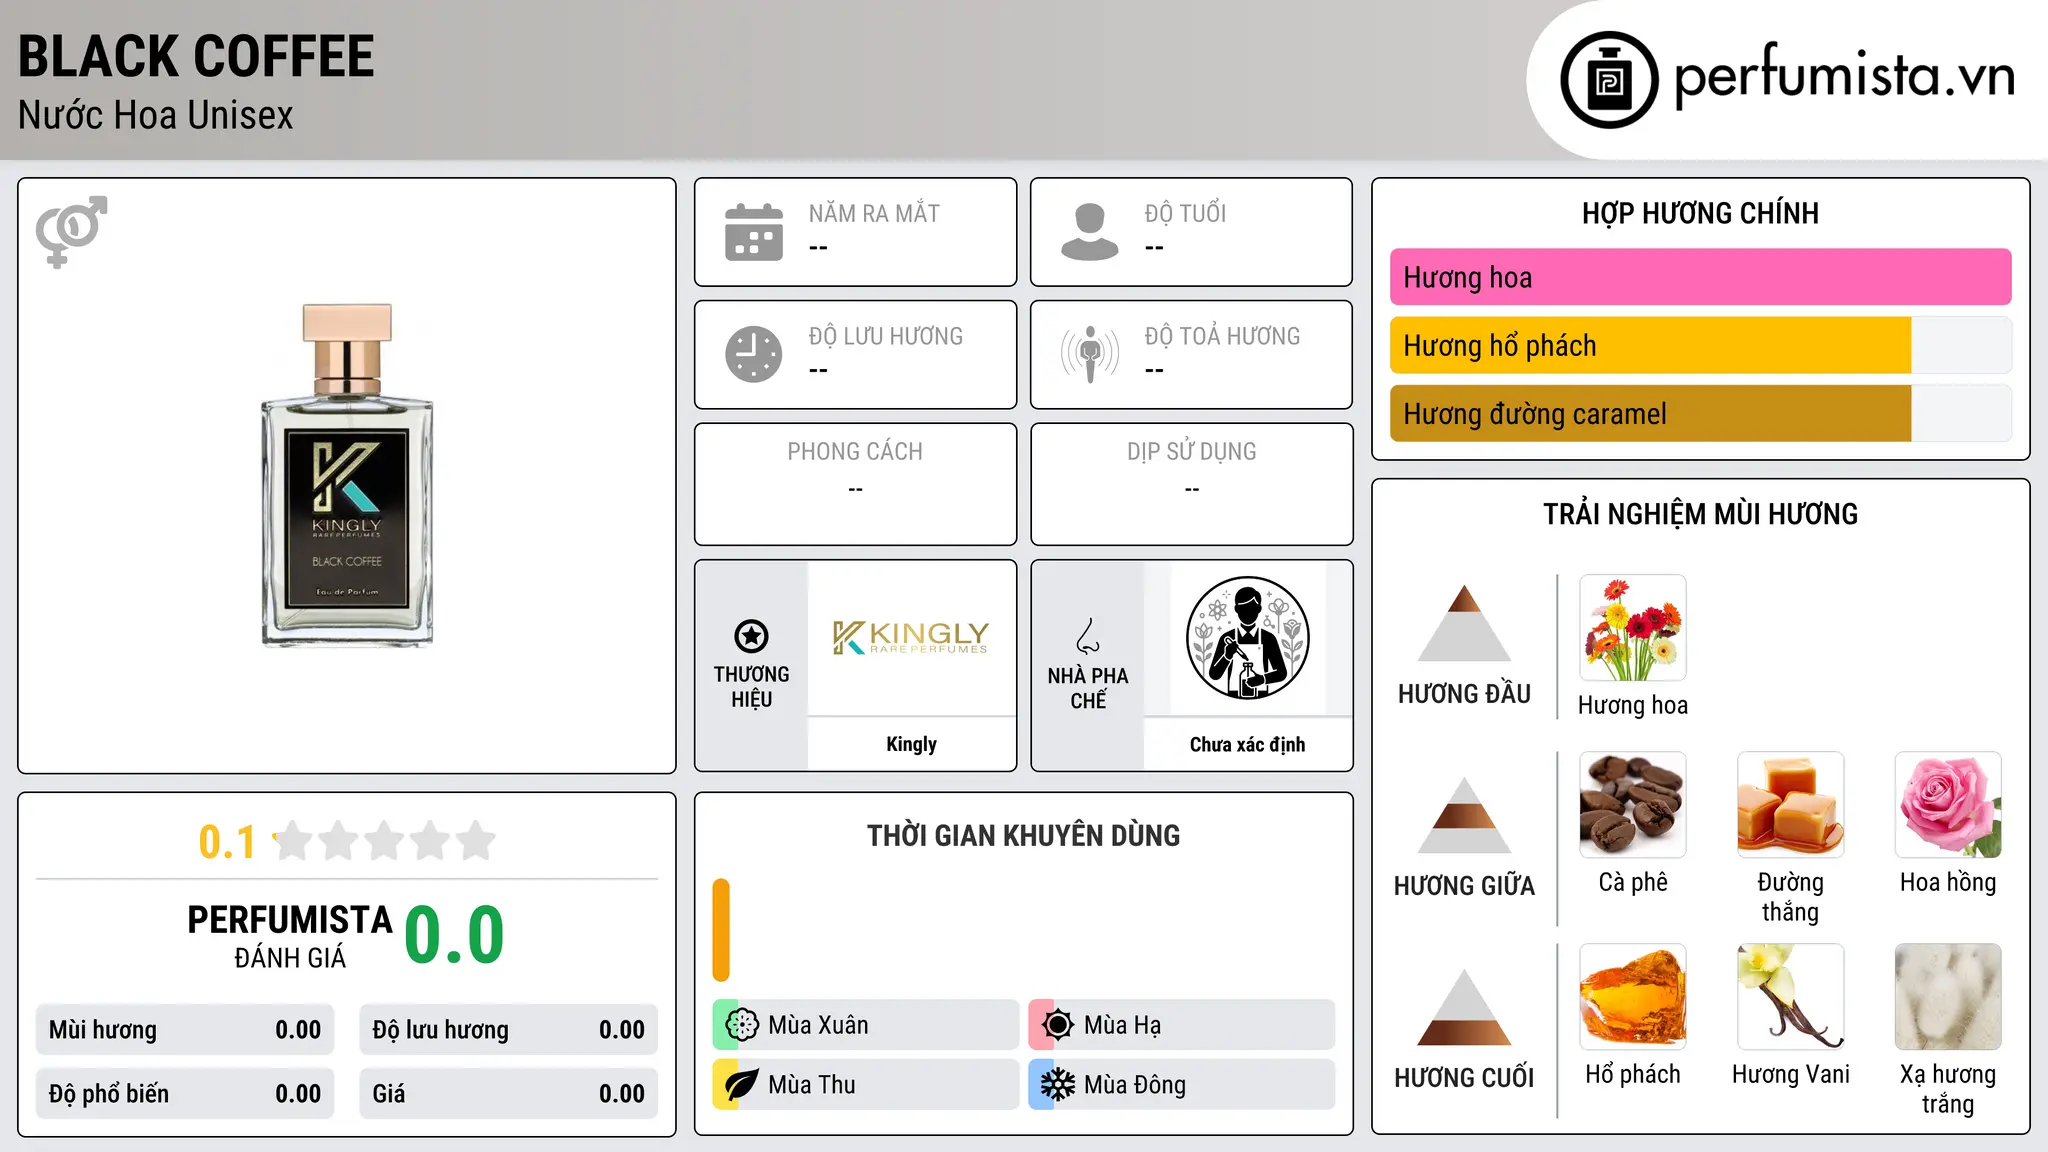Click the HƯƠNG GIỮA label text
2048x1152 pixels.
pos(1464,886)
